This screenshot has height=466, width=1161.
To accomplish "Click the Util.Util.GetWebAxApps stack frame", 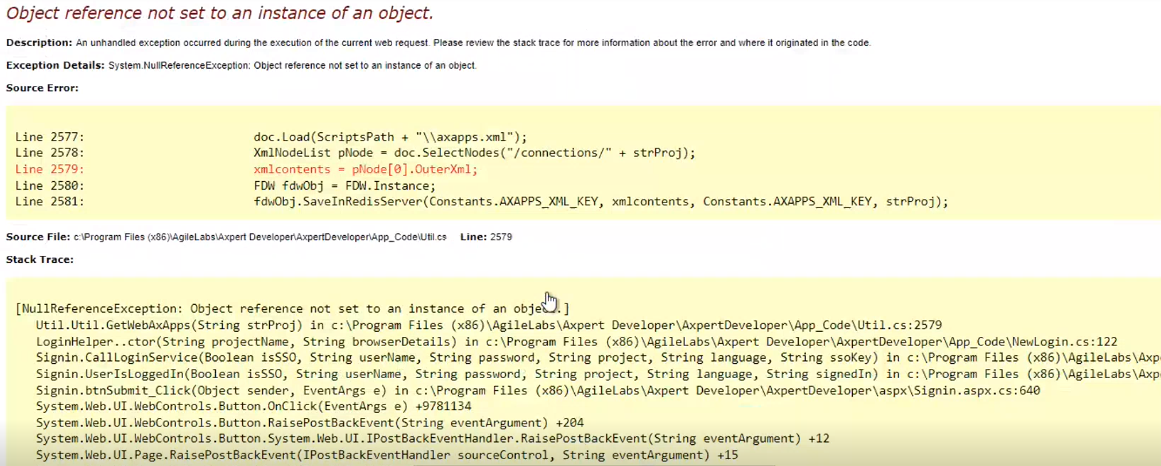I will [x=489, y=325].
